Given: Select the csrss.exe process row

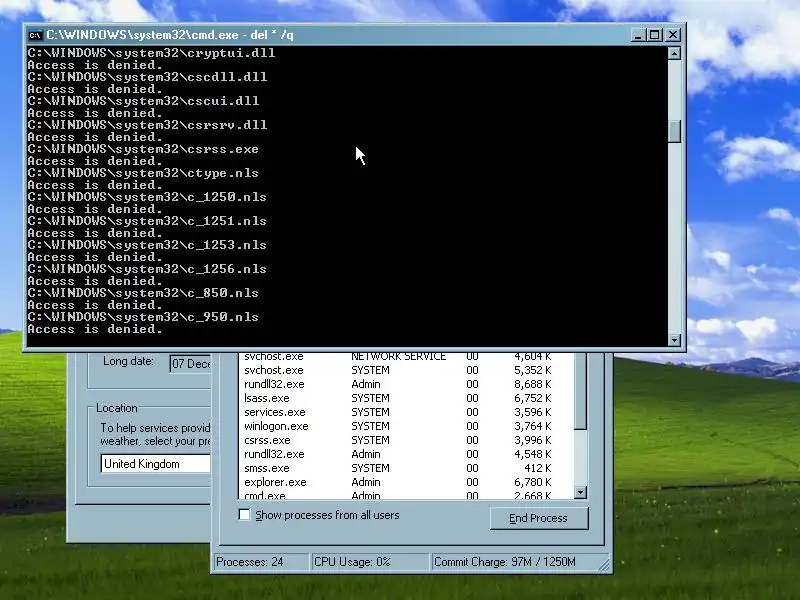Looking at the screenshot, I should [406, 440].
